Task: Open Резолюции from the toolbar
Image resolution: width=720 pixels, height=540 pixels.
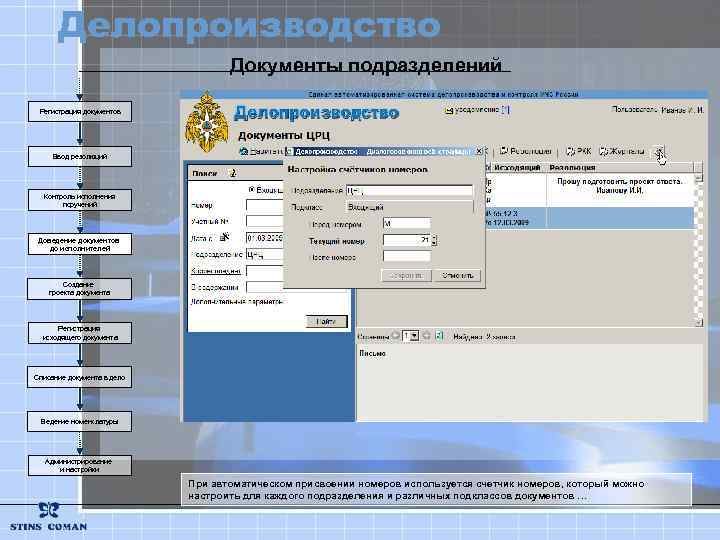Action: [525, 151]
